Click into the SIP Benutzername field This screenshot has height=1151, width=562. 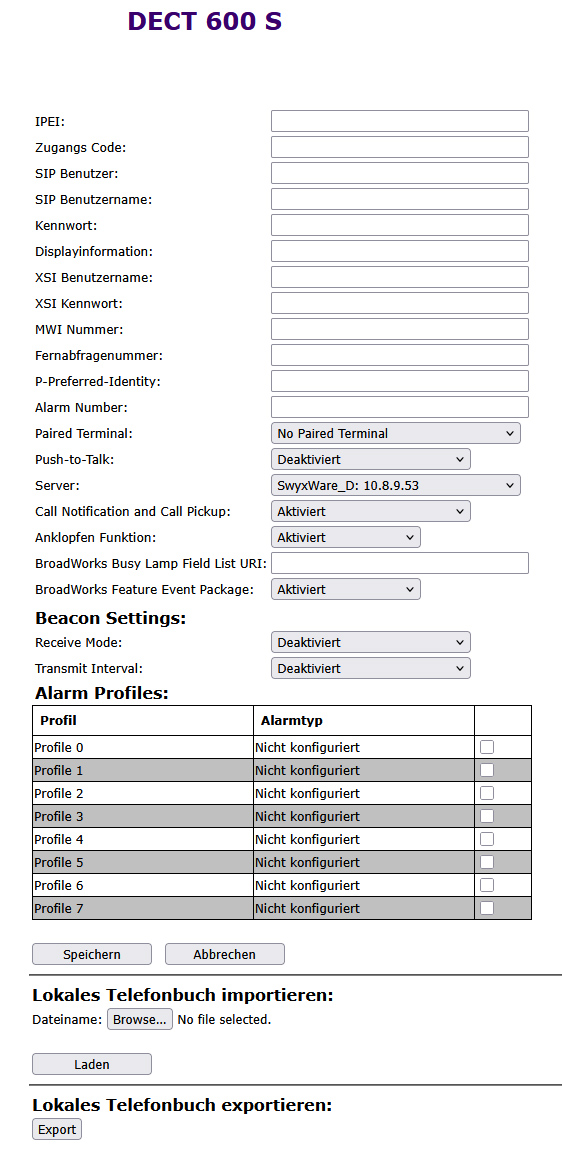[x=400, y=199]
